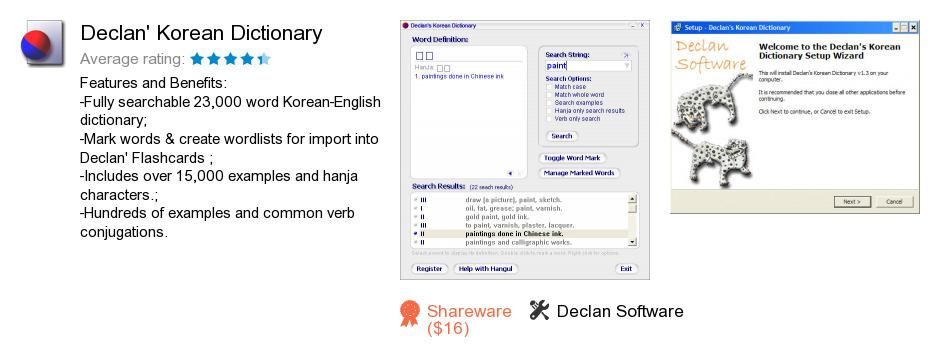Click the orange Shareware ribbon icon
Image resolution: width=940 pixels, height=364 pixels.
409,314
